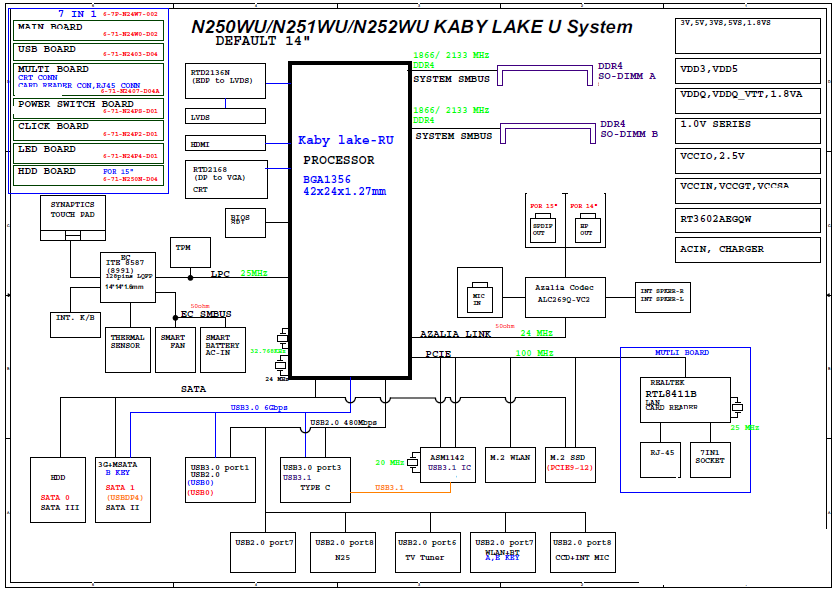Click the SMART FAN block
This screenshot has height=594, width=837.
click(x=175, y=350)
